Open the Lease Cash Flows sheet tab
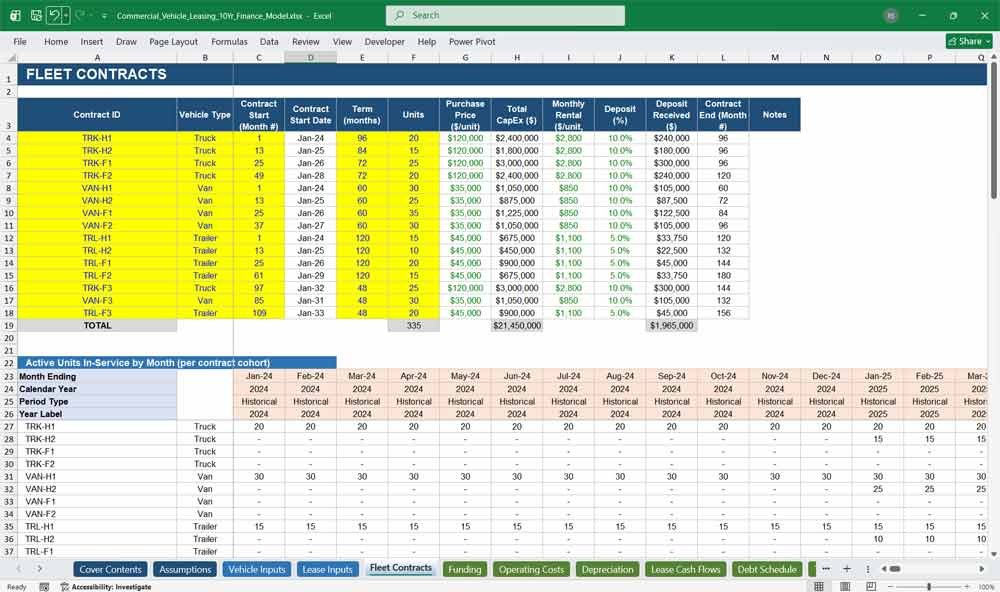Image resolution: width=1000 pixels, height=592 pixels. tap(686, 569)
